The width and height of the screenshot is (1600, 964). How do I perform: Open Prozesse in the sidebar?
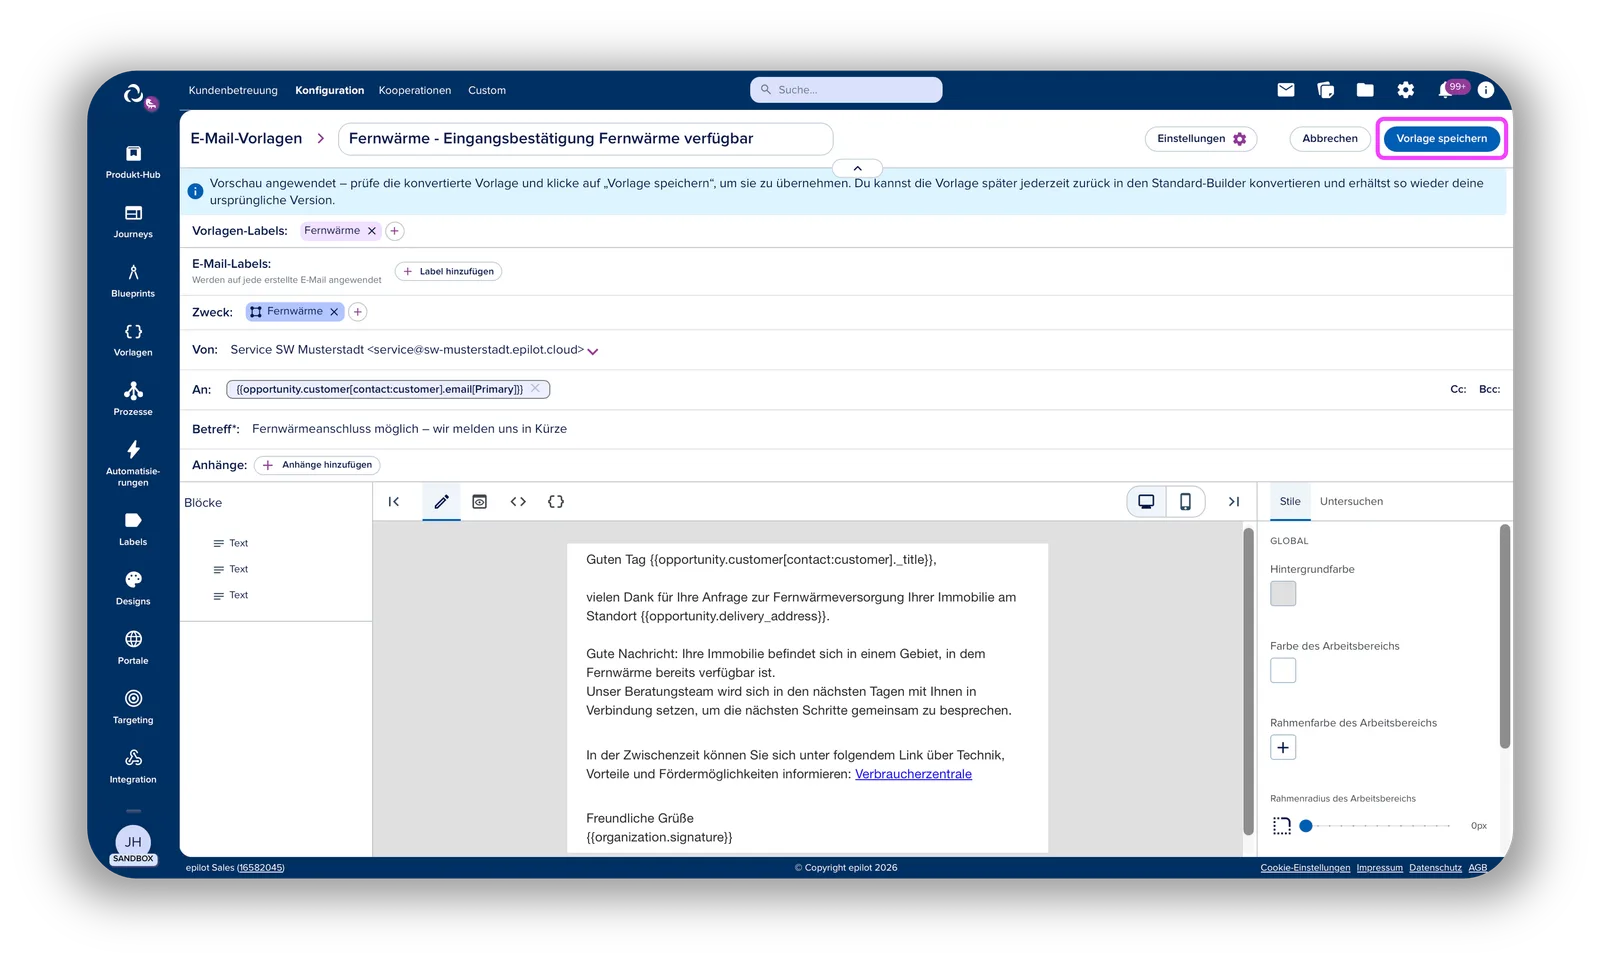pyautogui.click(x=133, y=399)
